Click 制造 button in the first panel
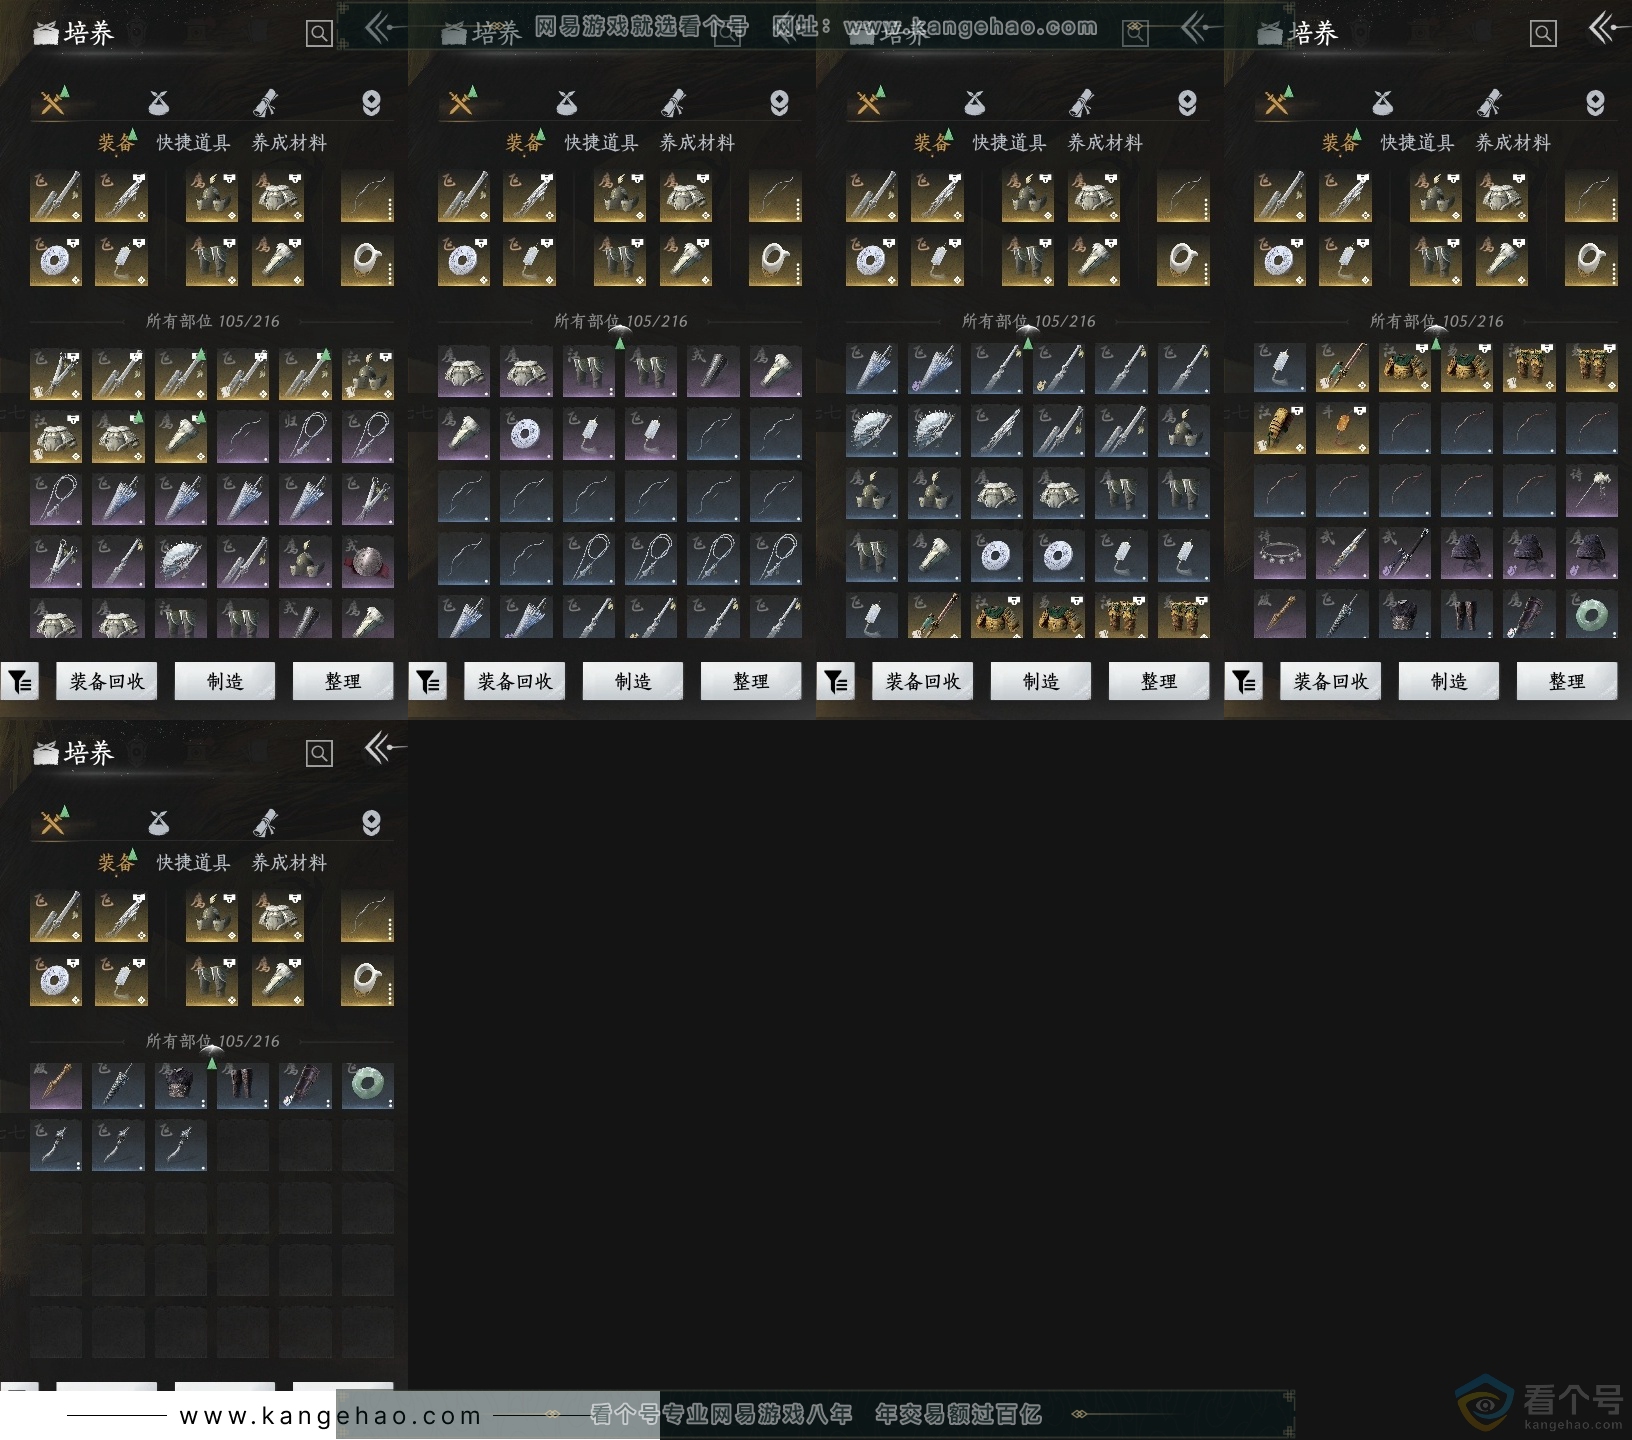Viewport: 1632px width, 1440px height. pyautogui.click(x=225, y=681)
